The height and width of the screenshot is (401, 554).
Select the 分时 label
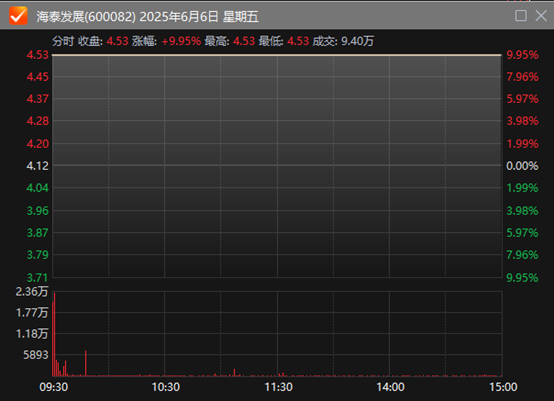click(x=63, y=41)
